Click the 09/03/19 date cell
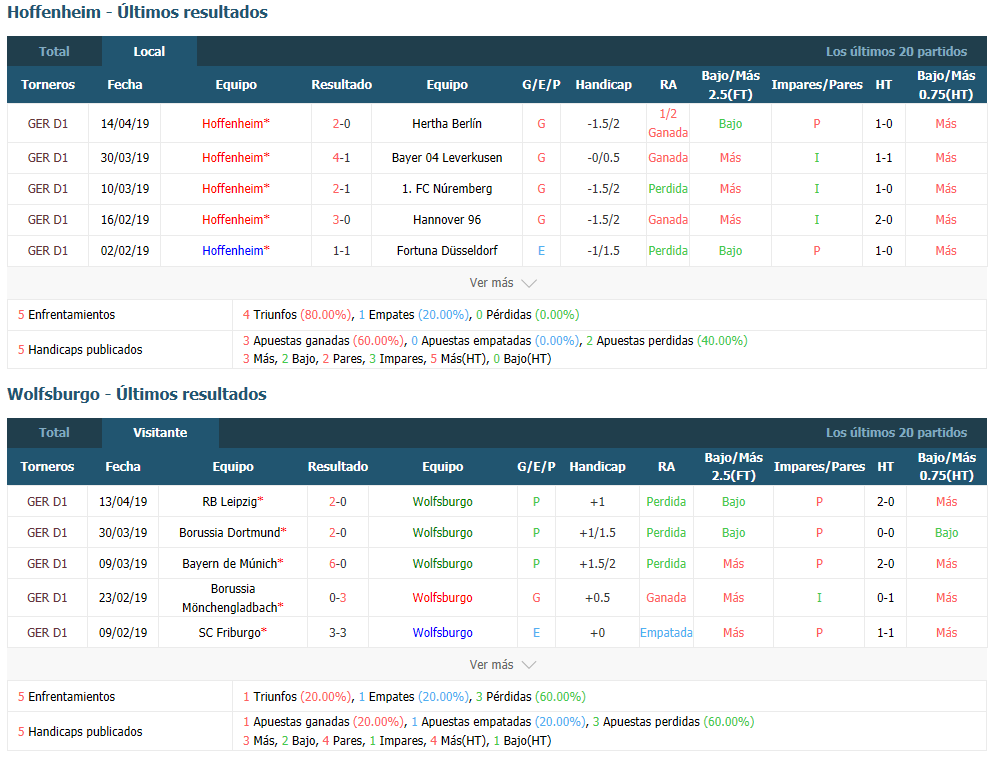 coord(123,564)
